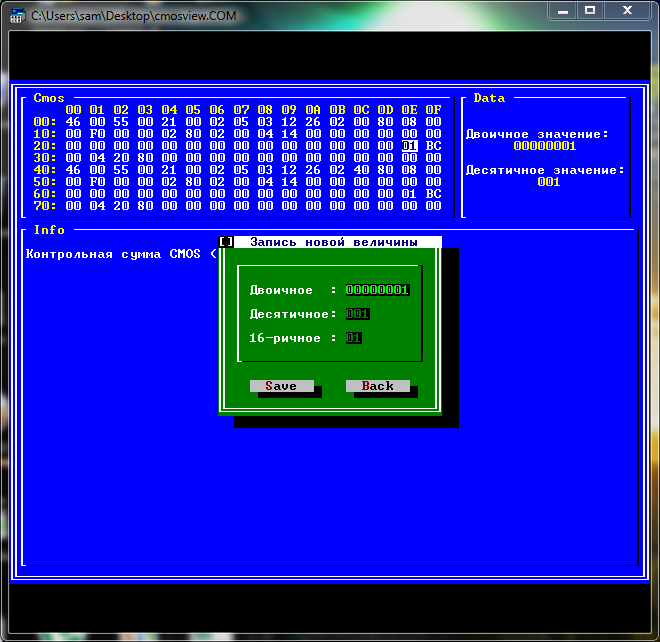The height and width of the screenshot is (642, 660).
Task: Click column header 0F in Cmos table
Action: click(x=434, y=110)
